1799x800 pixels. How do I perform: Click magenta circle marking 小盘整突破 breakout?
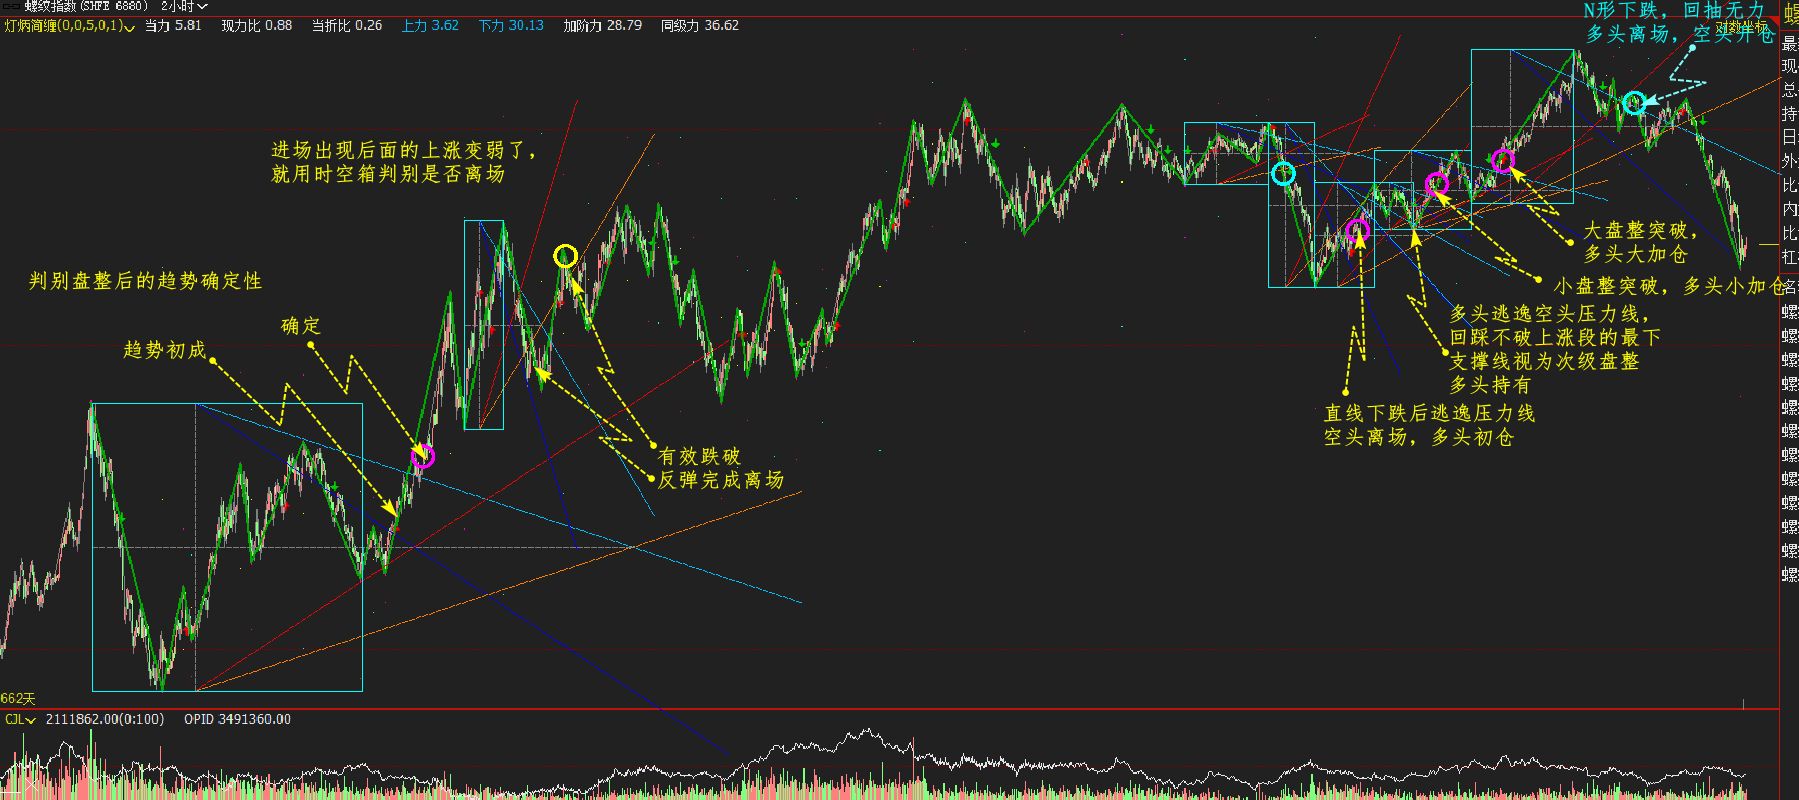[1436, 183]
